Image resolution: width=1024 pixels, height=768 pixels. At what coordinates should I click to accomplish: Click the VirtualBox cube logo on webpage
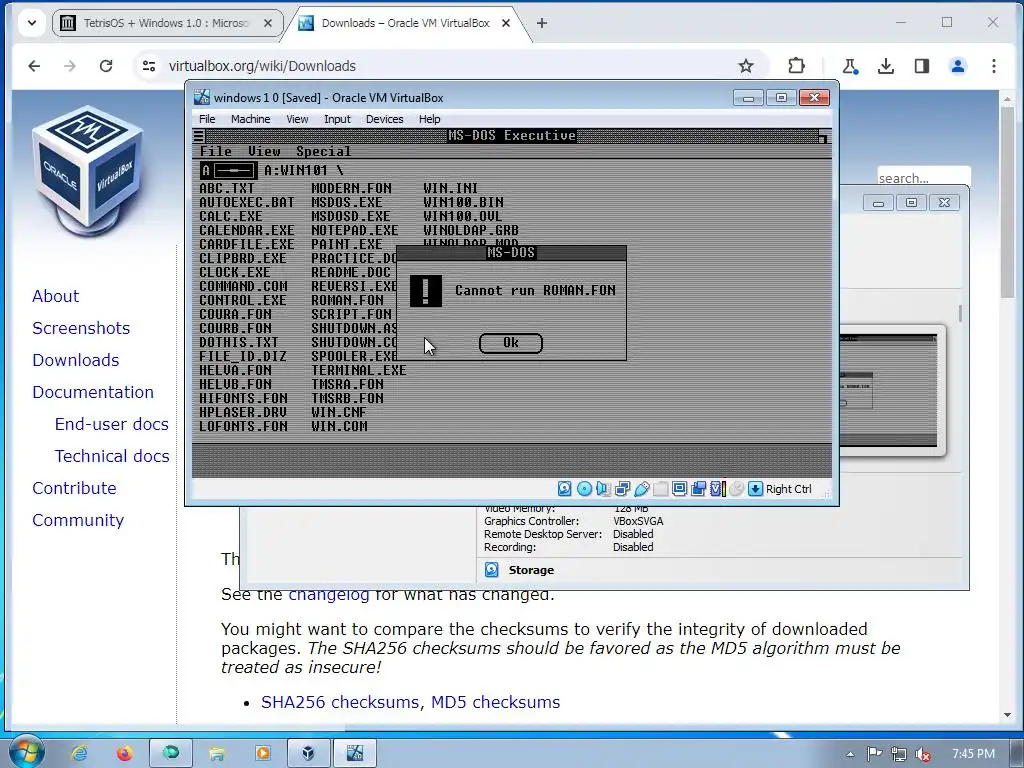pos(88,172)
